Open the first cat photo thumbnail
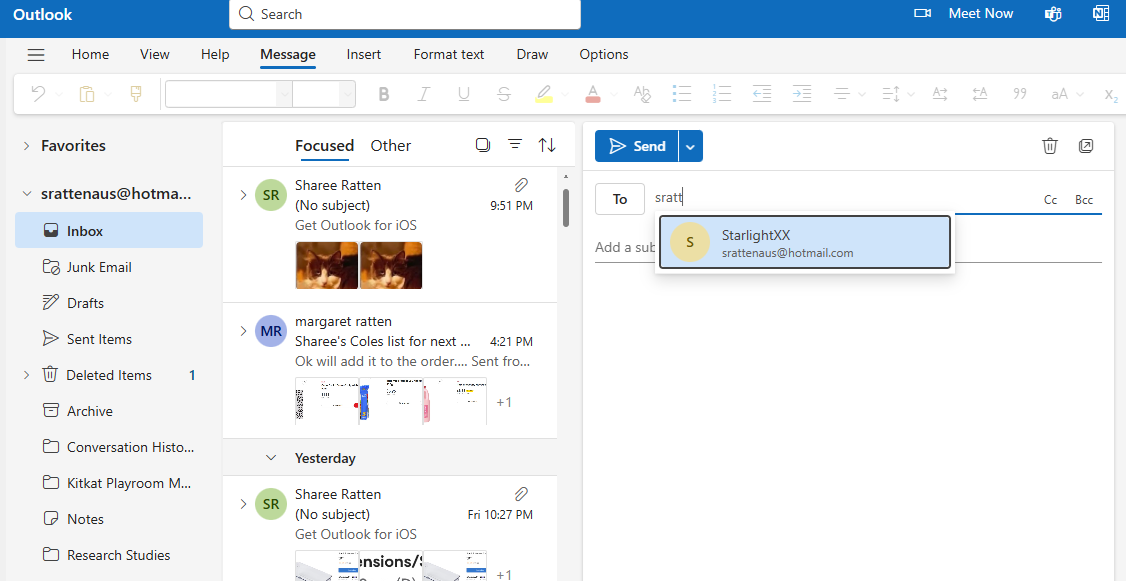The height and width of the screenshot is (581, 1126). click(327, 265)
